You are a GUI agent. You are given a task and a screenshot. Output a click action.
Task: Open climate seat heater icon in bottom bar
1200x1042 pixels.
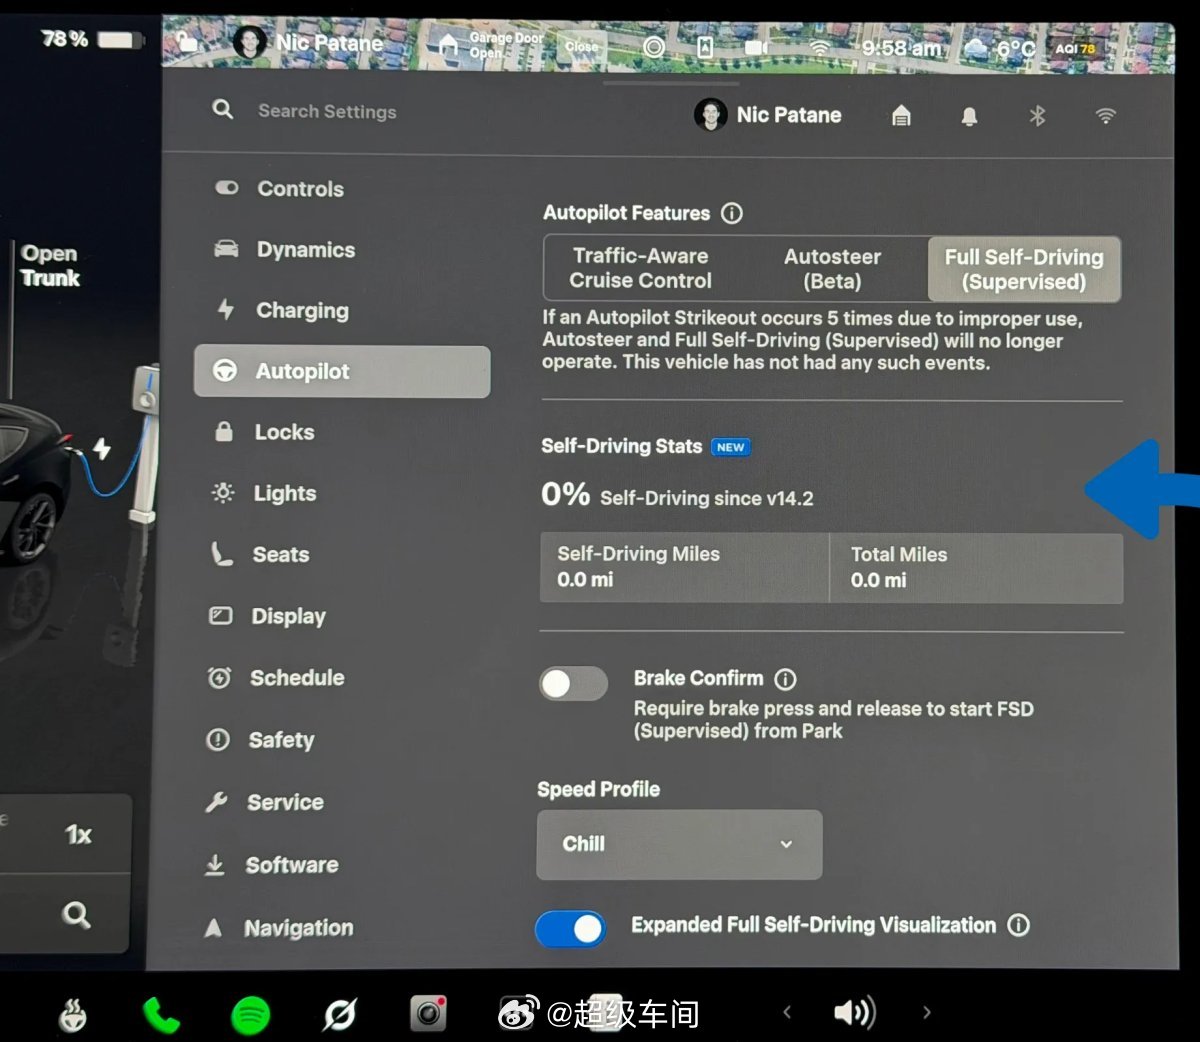(72, 1015)
